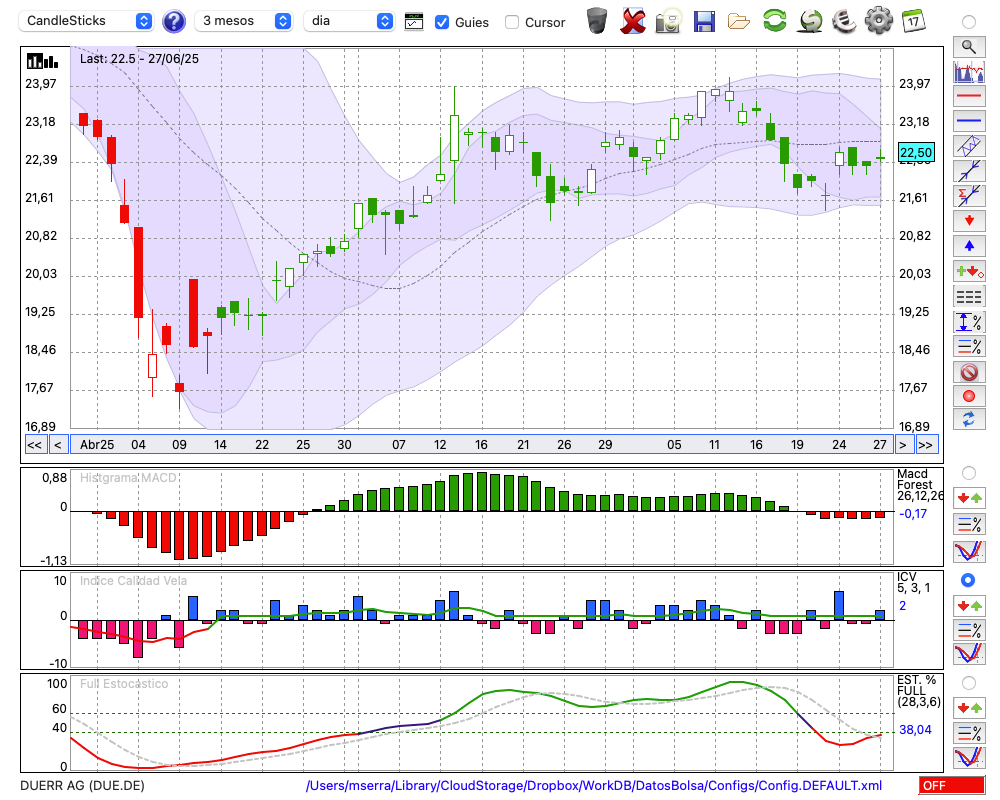The height and width of the screenshot is (800, 1000).
Task: Click the euro currency icon
Action: [844, 21]
